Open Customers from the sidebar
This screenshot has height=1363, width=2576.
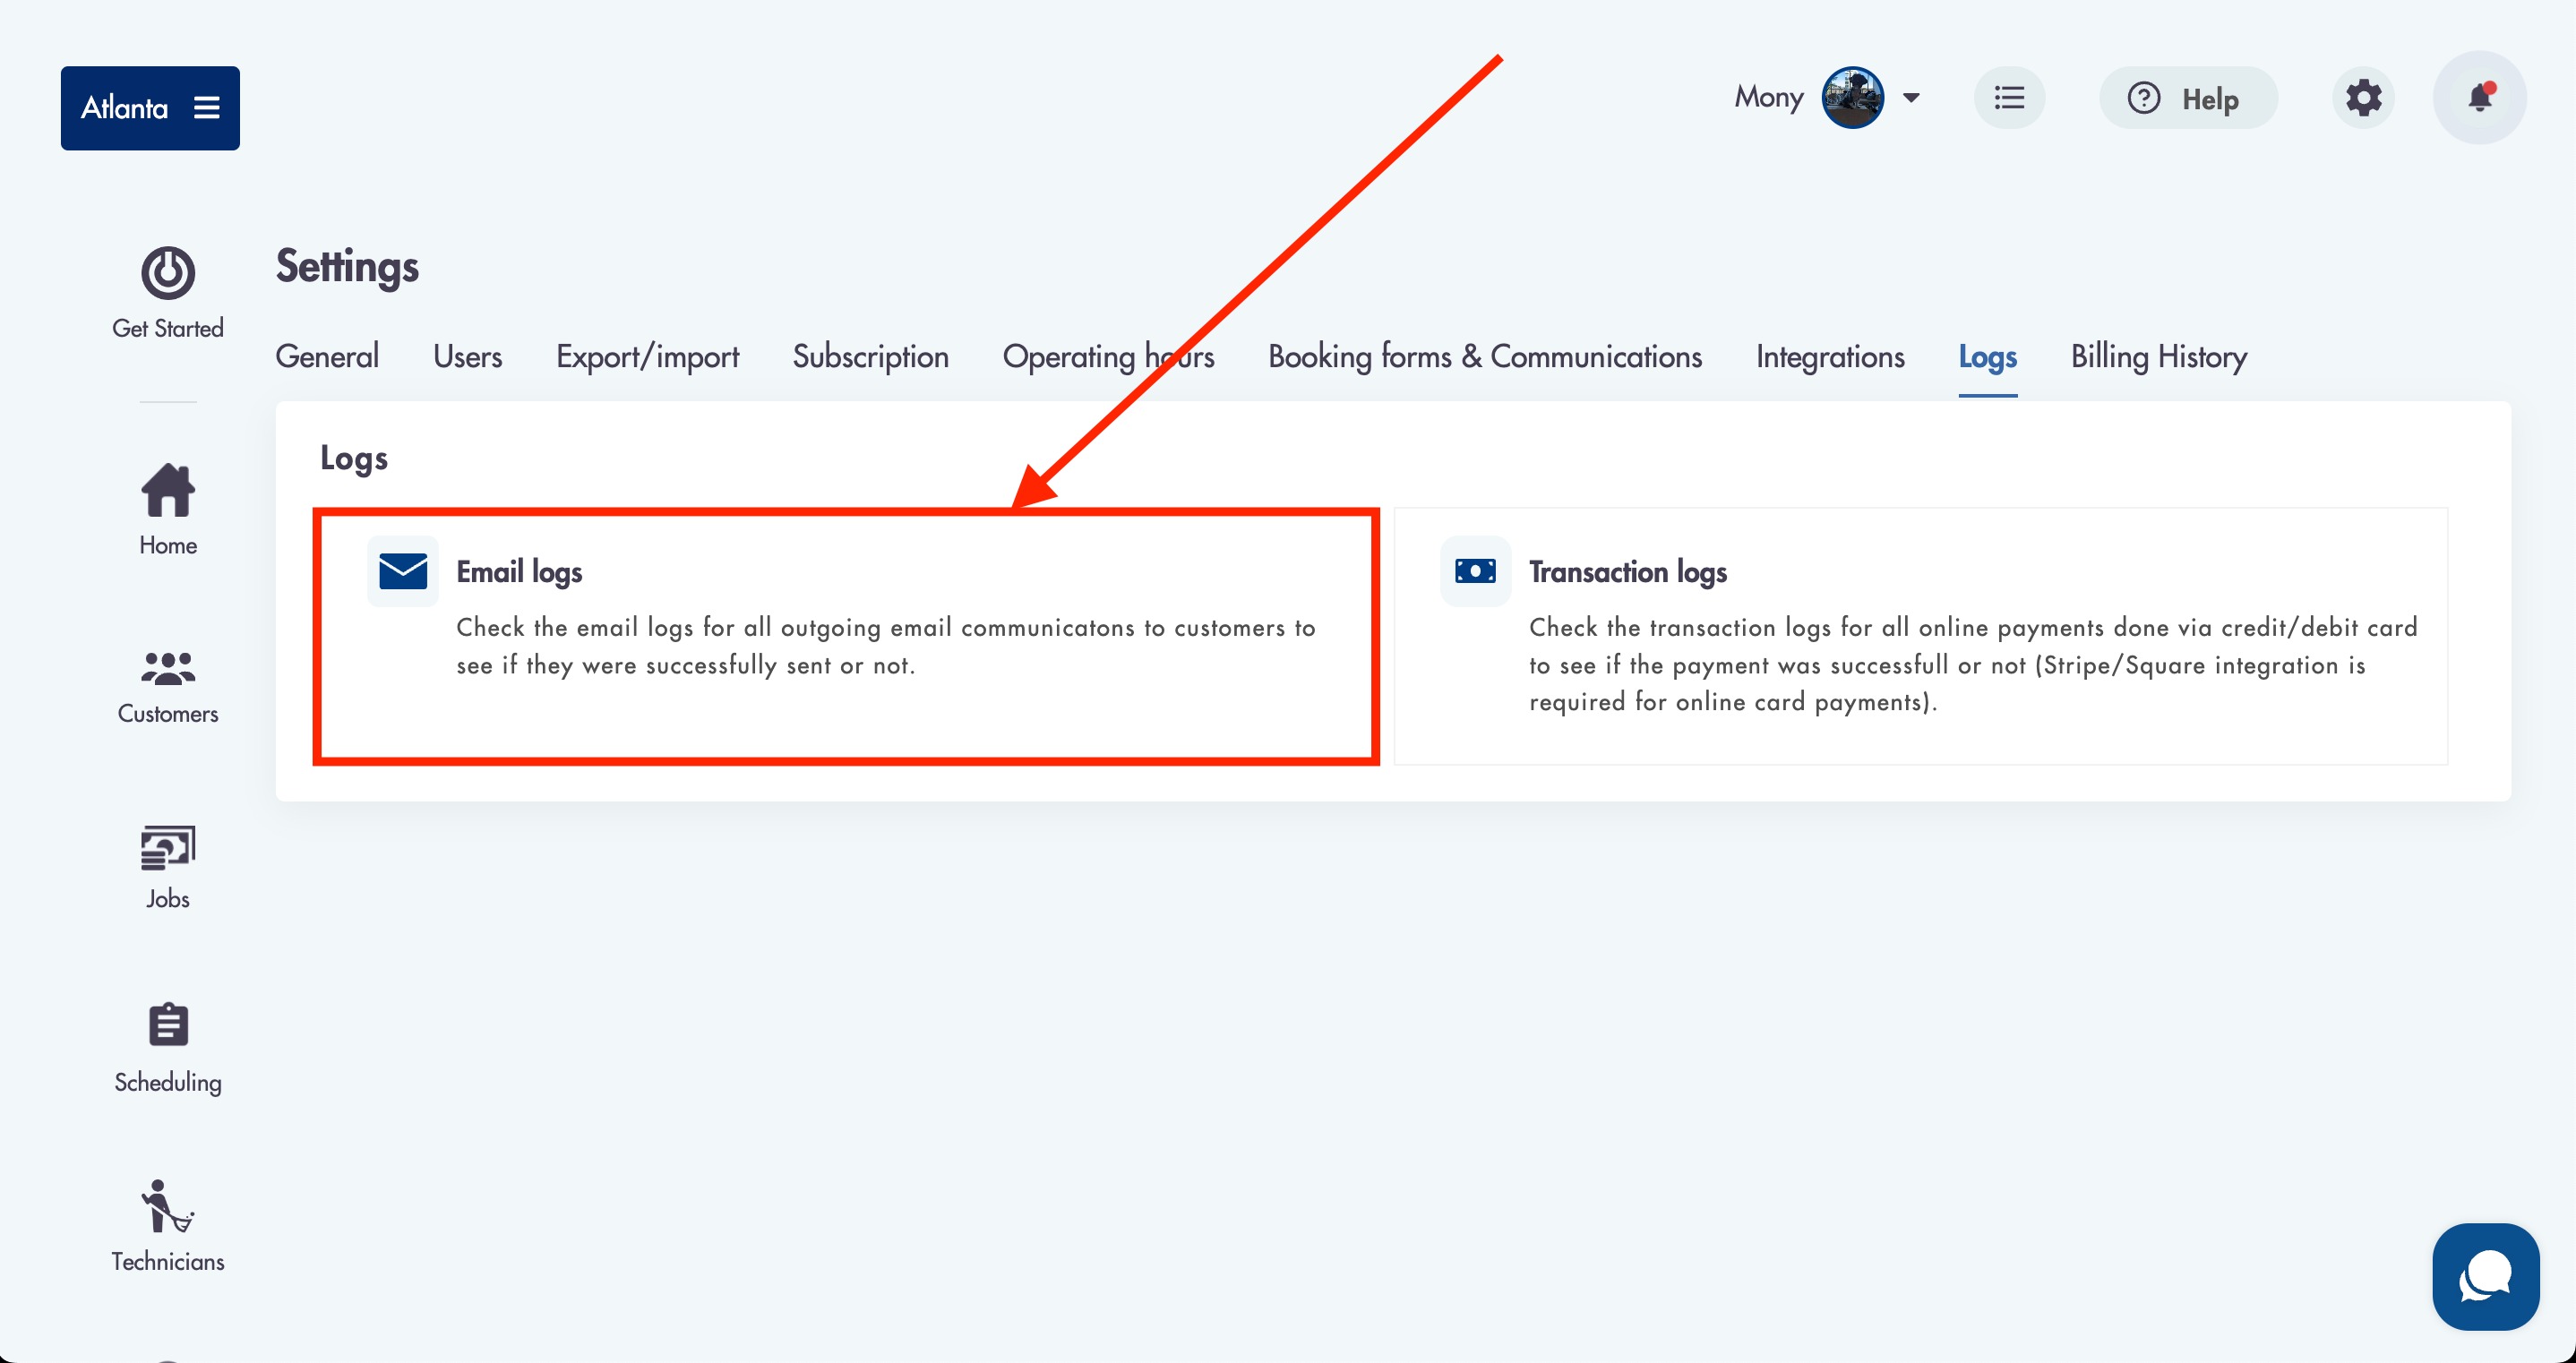point(168,688)
